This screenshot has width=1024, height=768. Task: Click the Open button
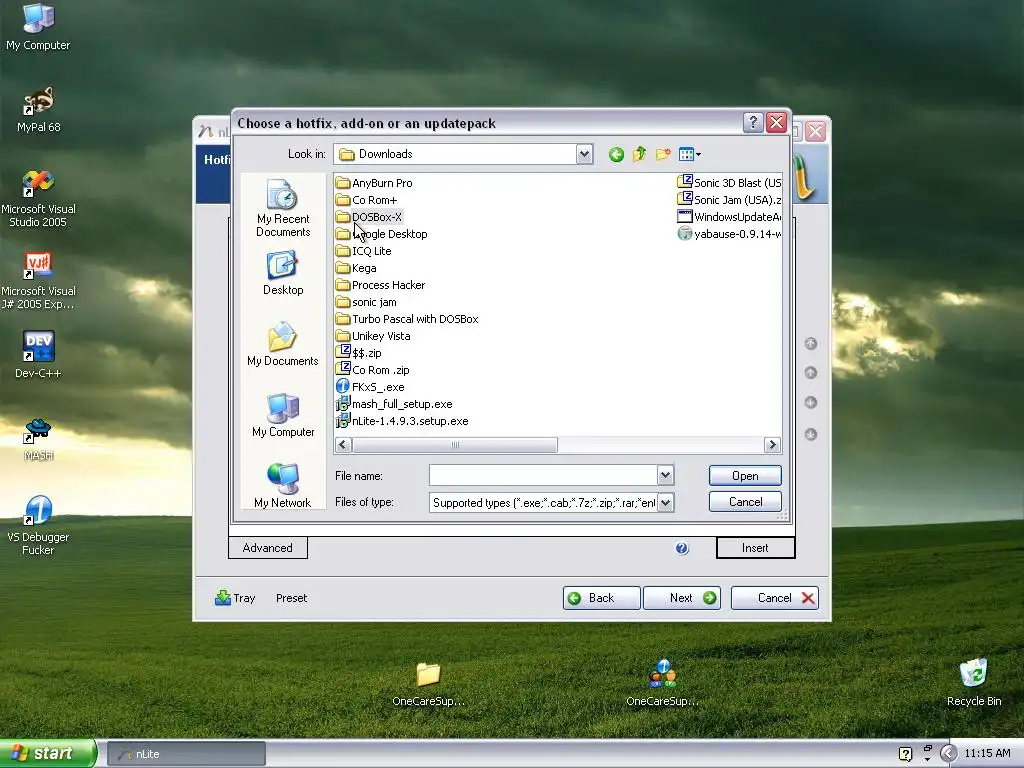click(745, 475)
